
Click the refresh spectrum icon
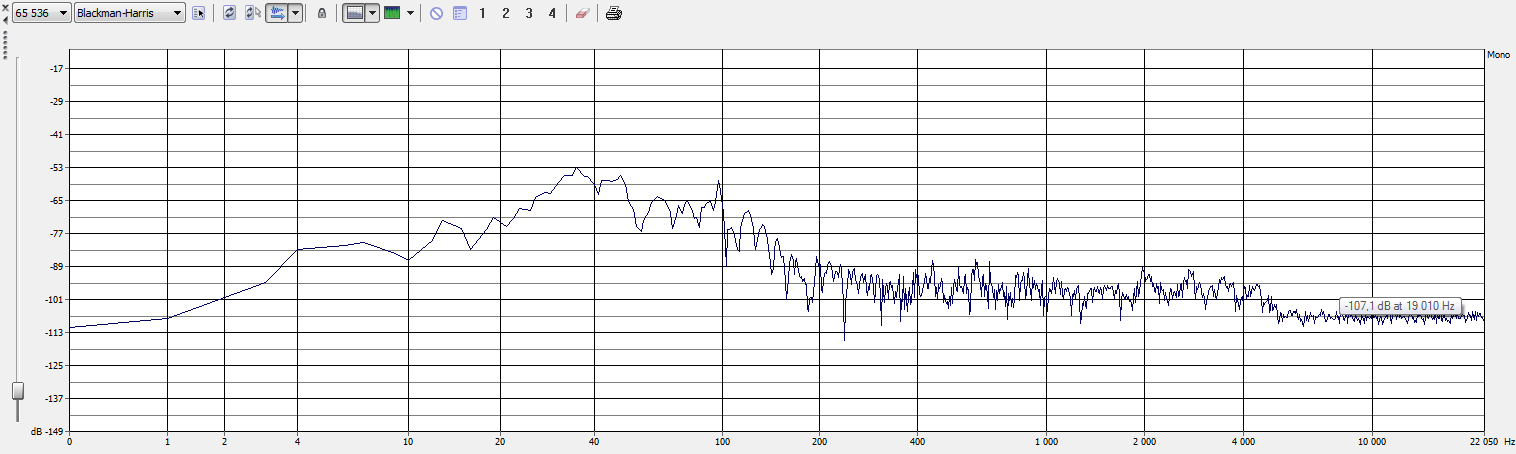(229, 13)
